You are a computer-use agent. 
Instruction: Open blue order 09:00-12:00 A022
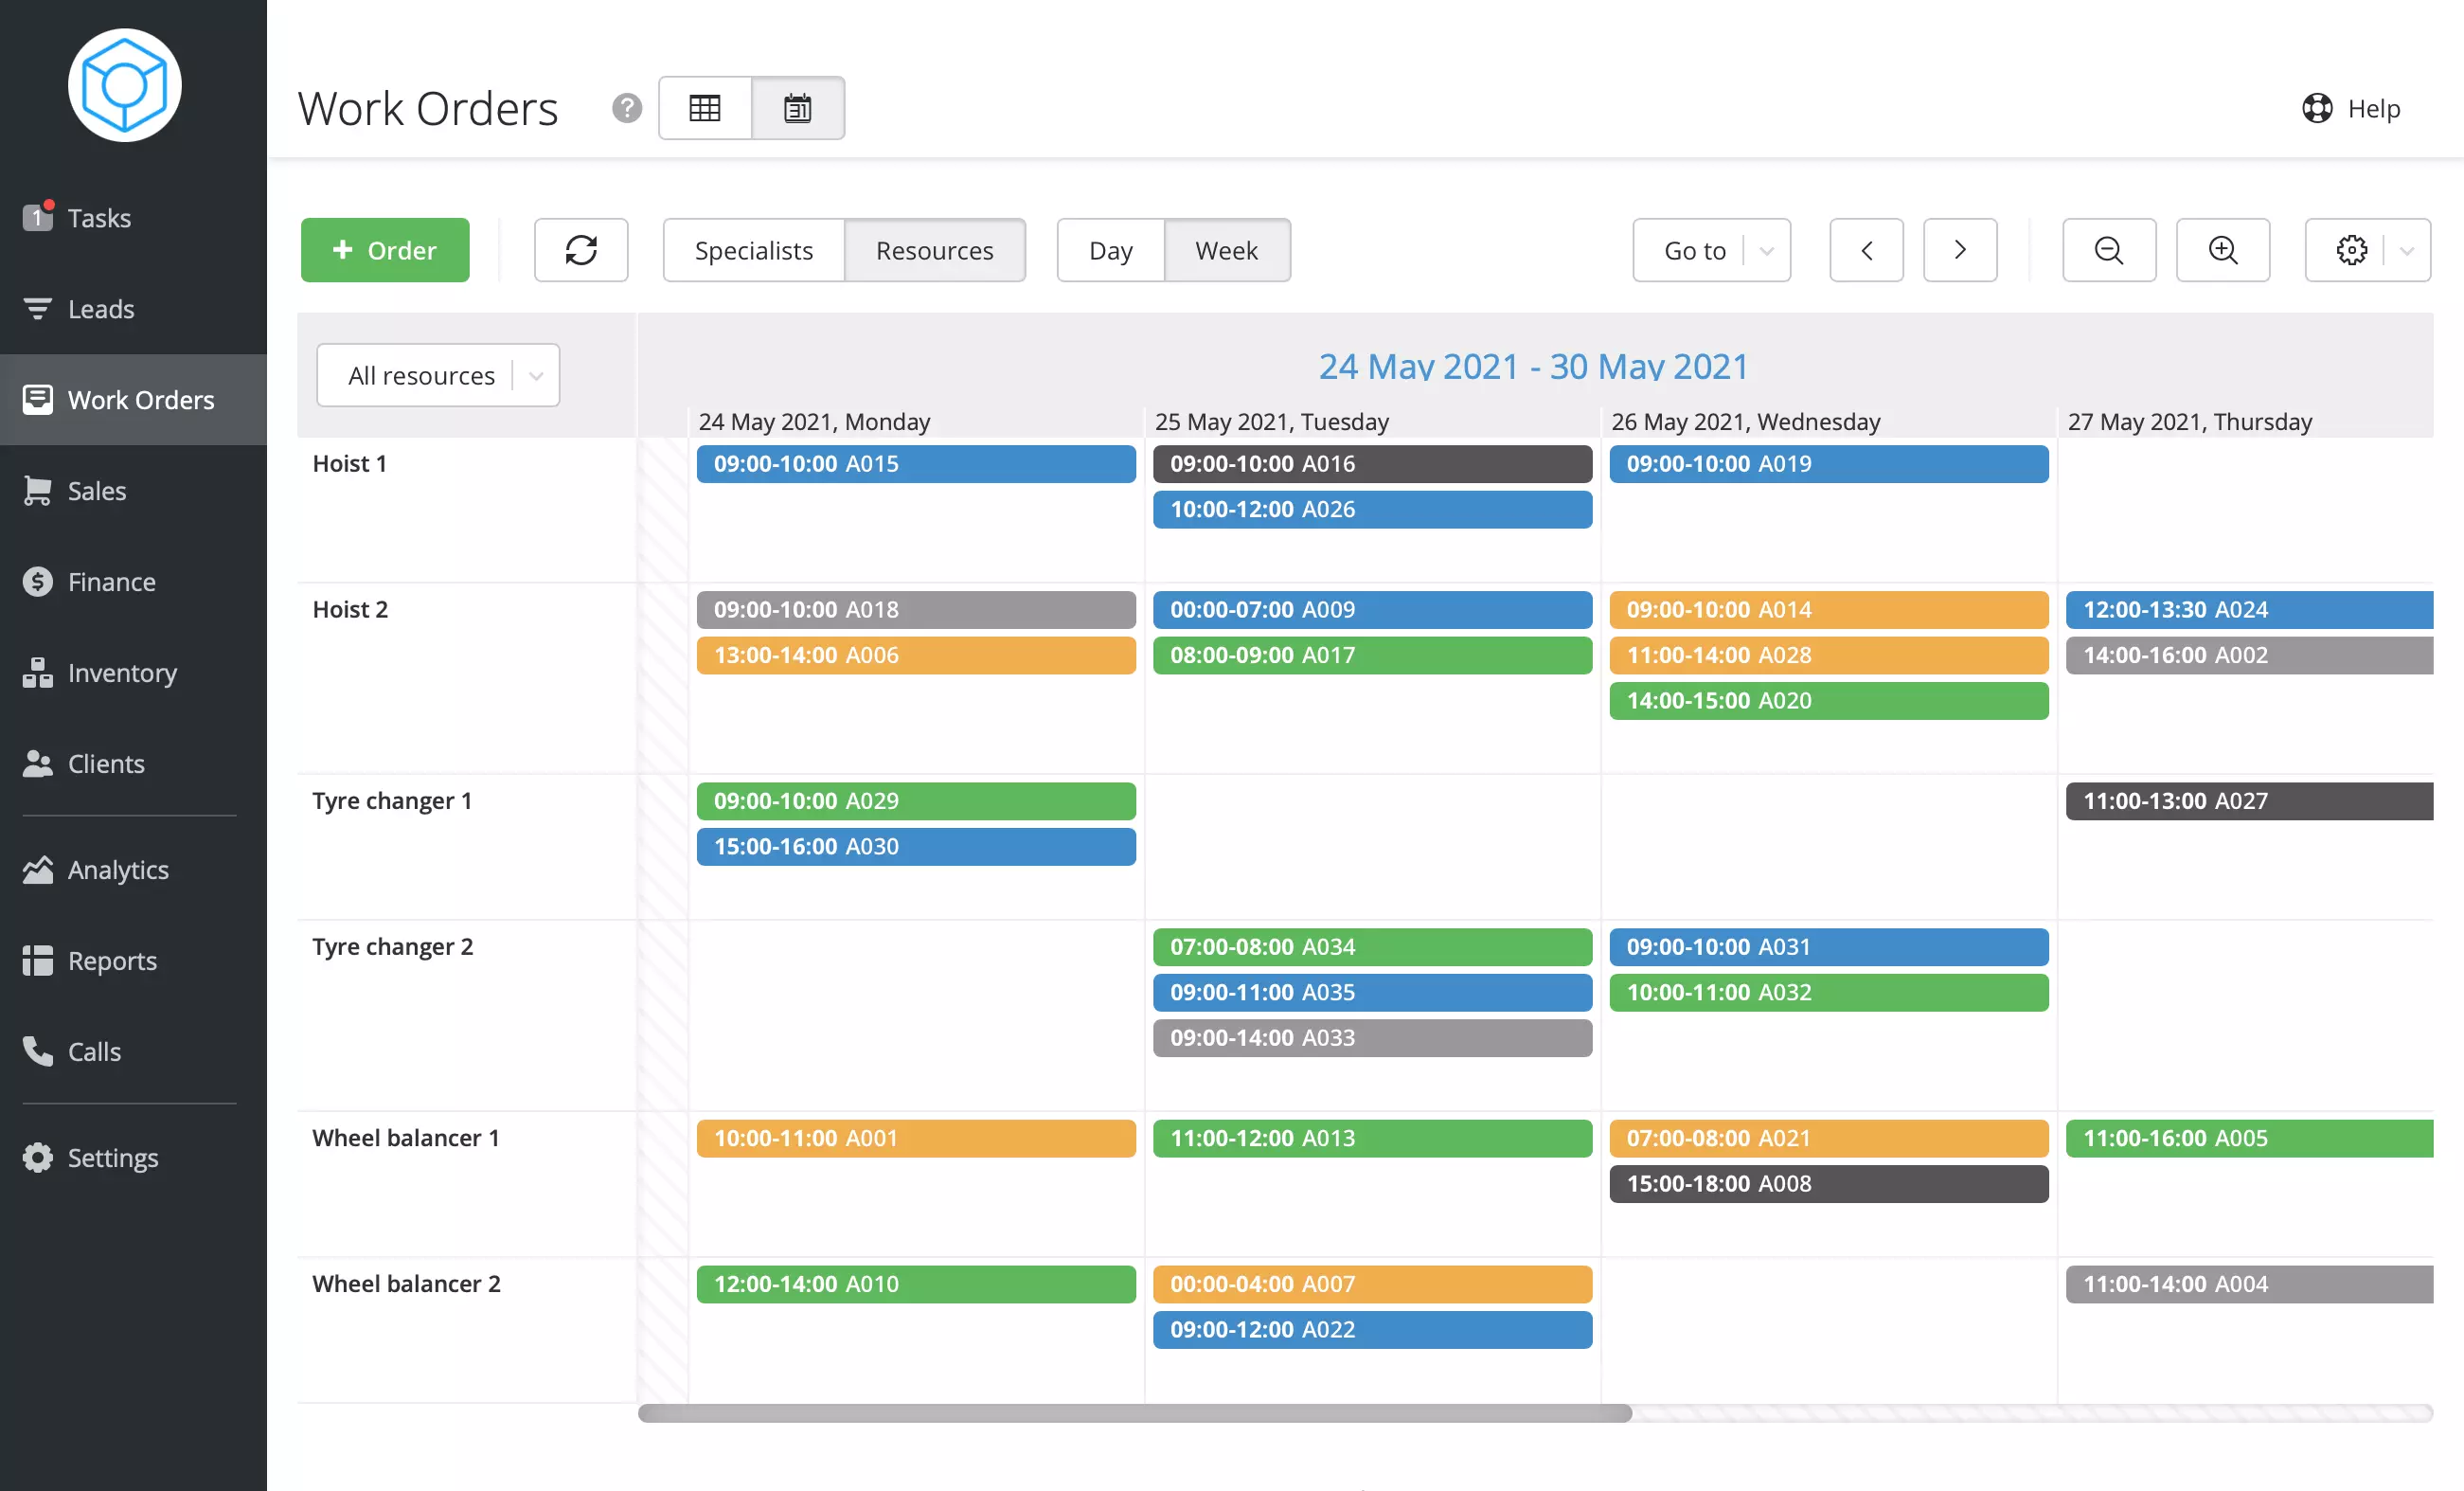tap(1372, 1330)
